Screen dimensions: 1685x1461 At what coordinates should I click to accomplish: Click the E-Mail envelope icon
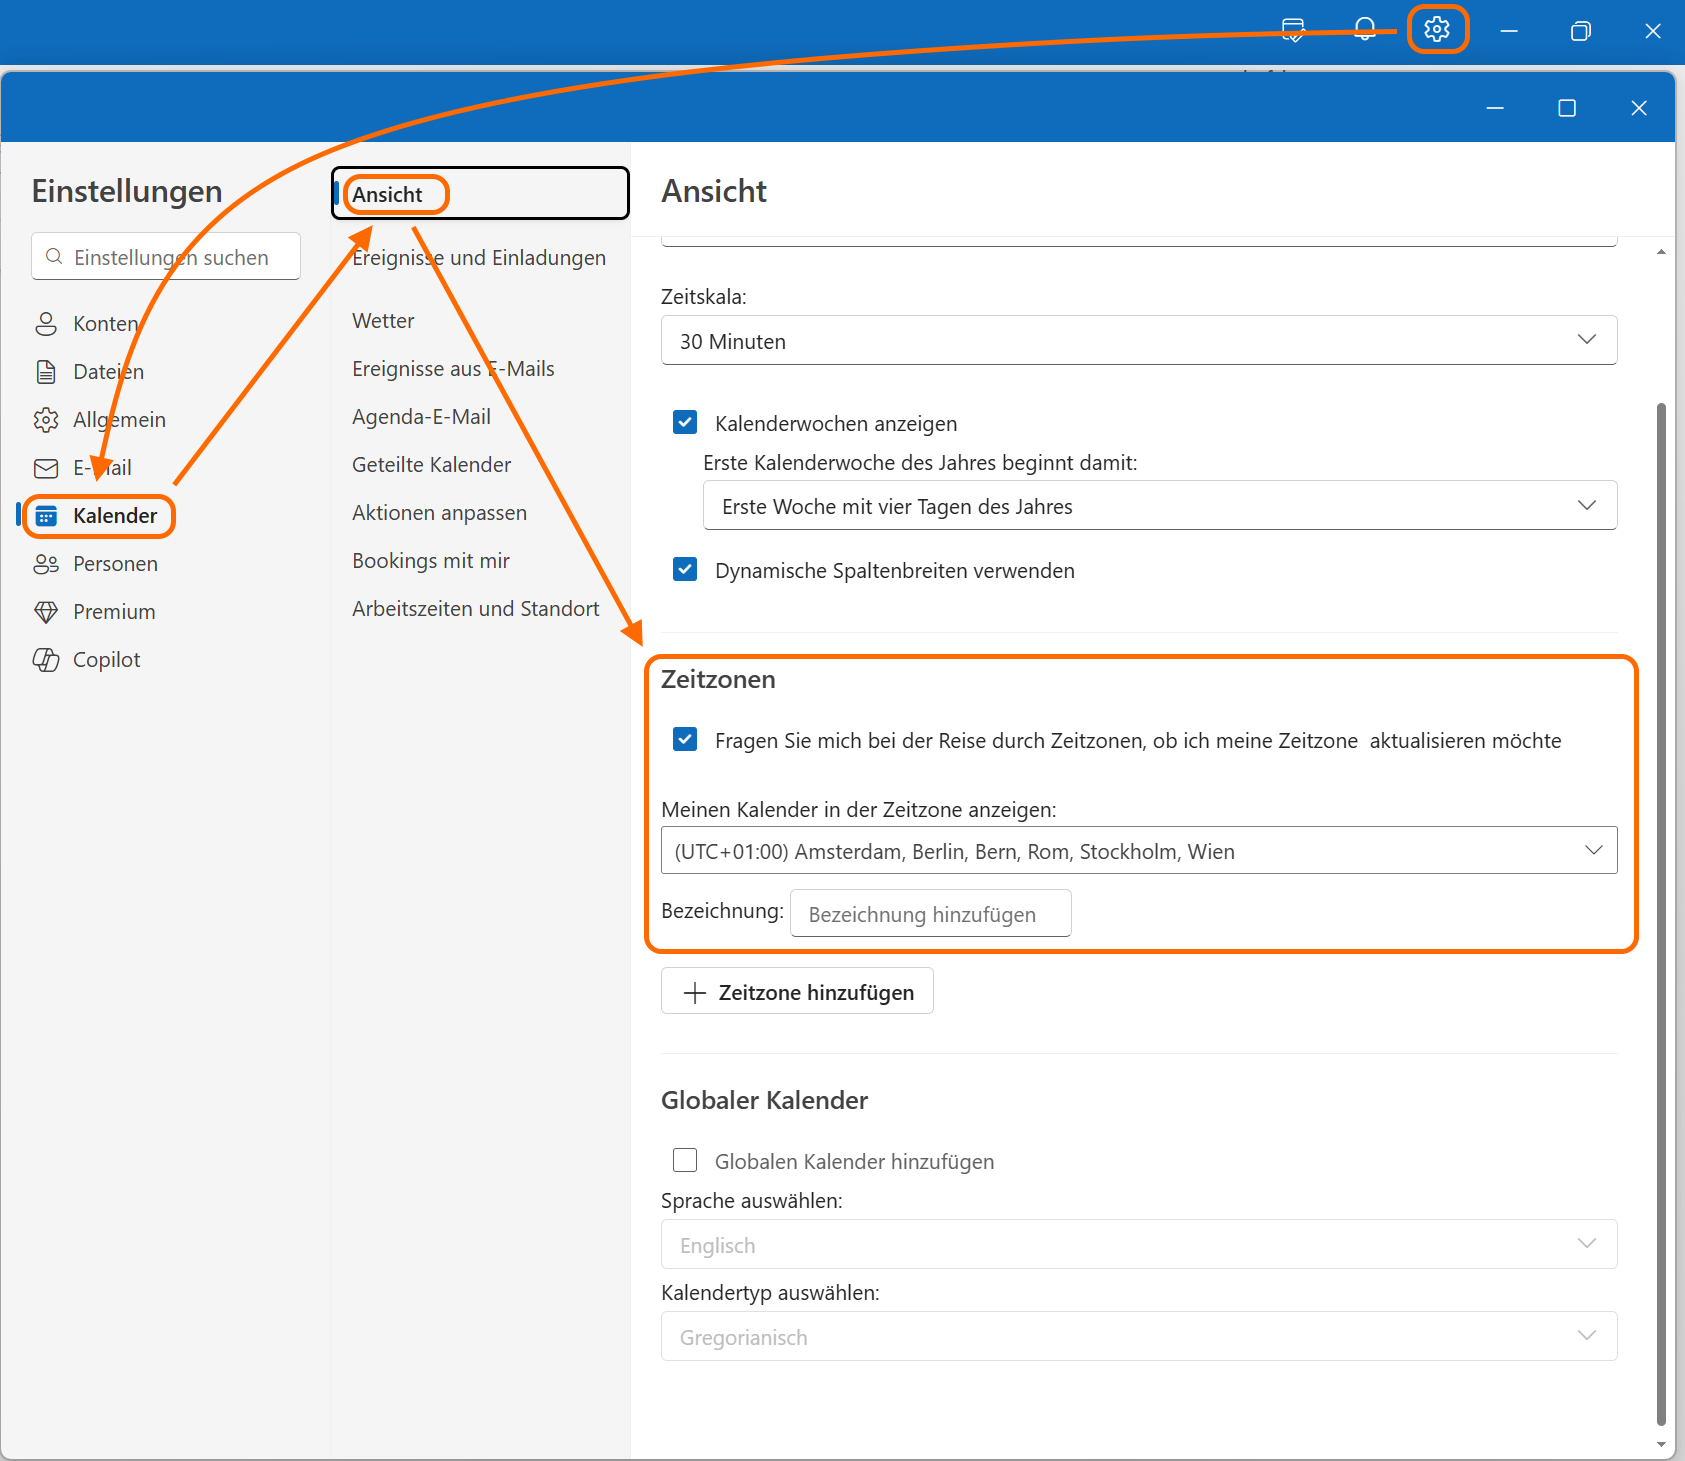tap(46, 468)
